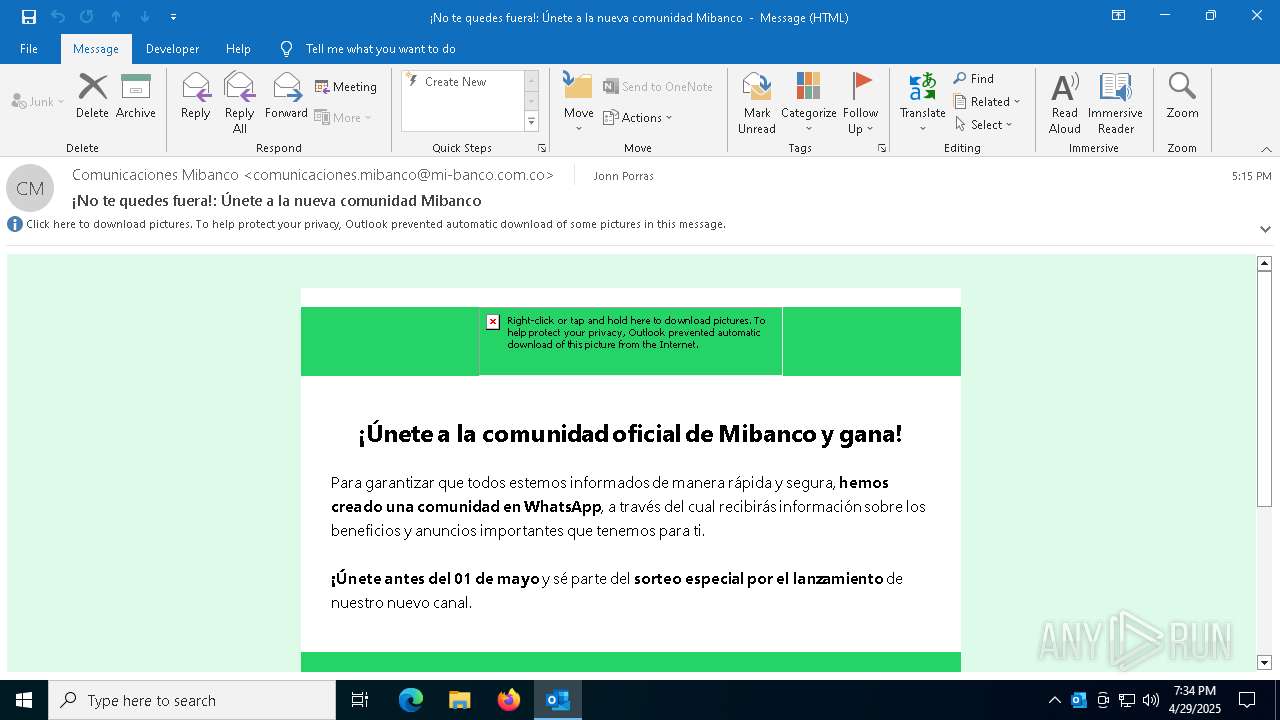Reply to the sender
1280x720 pixels.
coord(196,97)
